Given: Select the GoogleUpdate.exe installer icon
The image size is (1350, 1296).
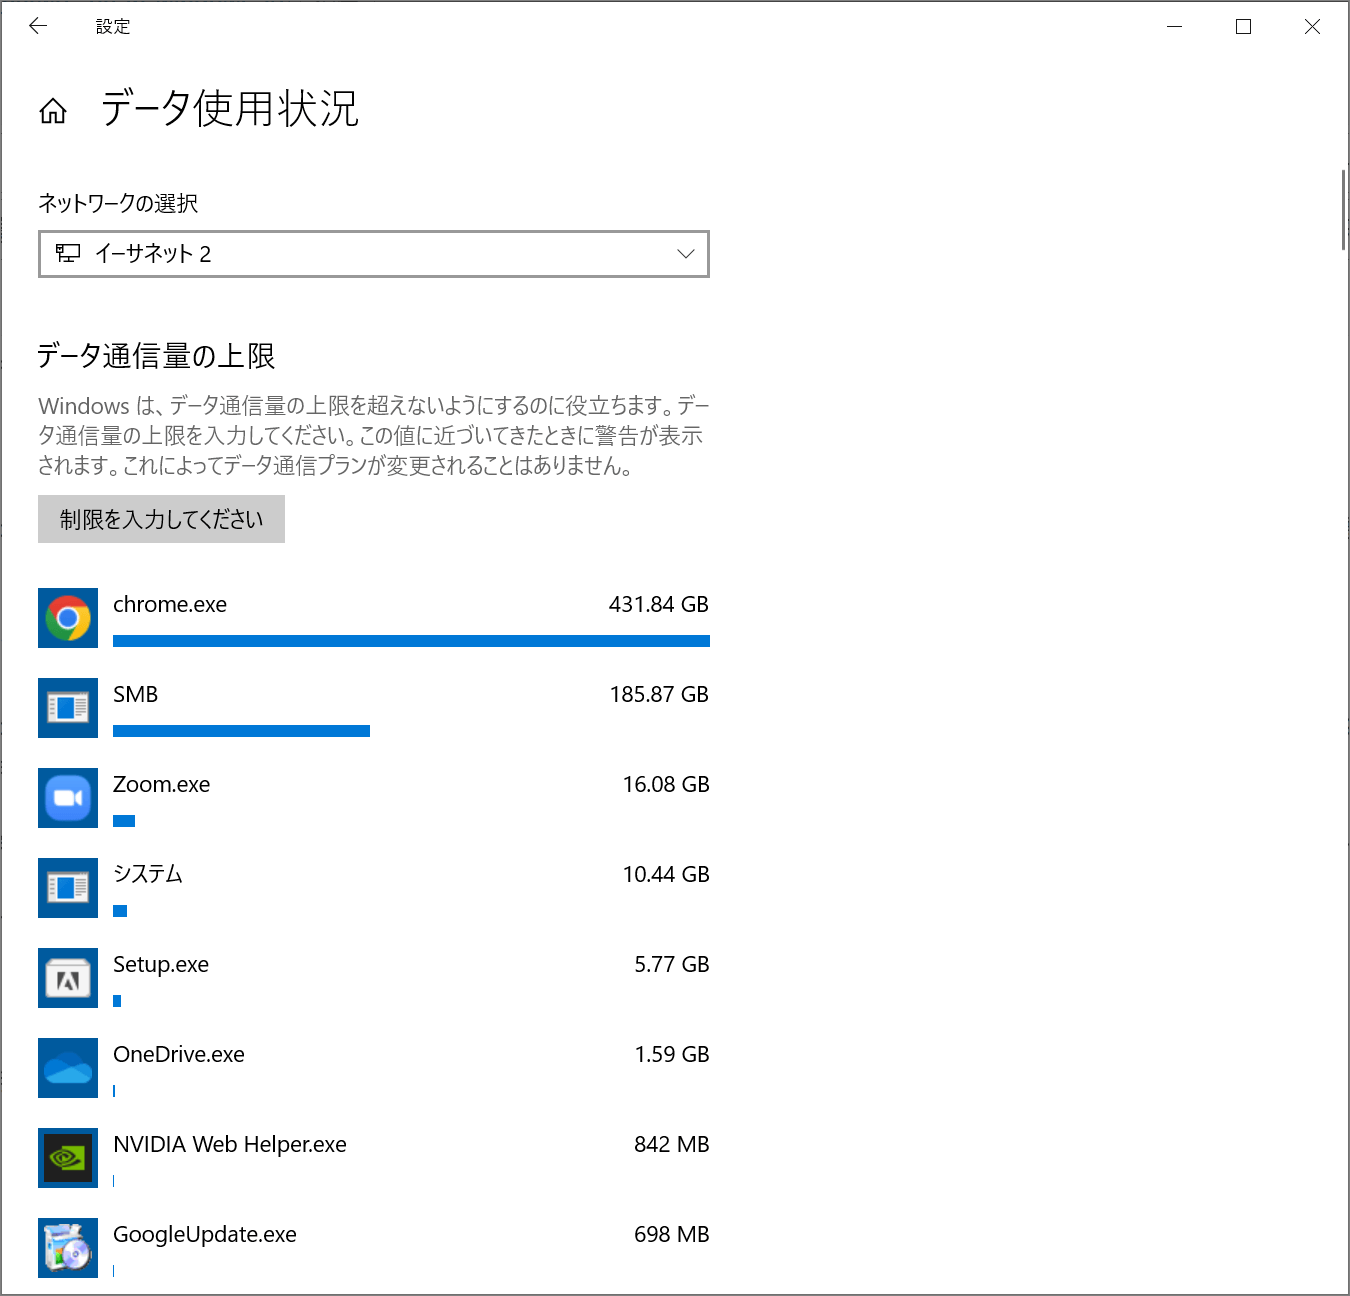Looking at the screenshot, I should [x=67, y=1248].
